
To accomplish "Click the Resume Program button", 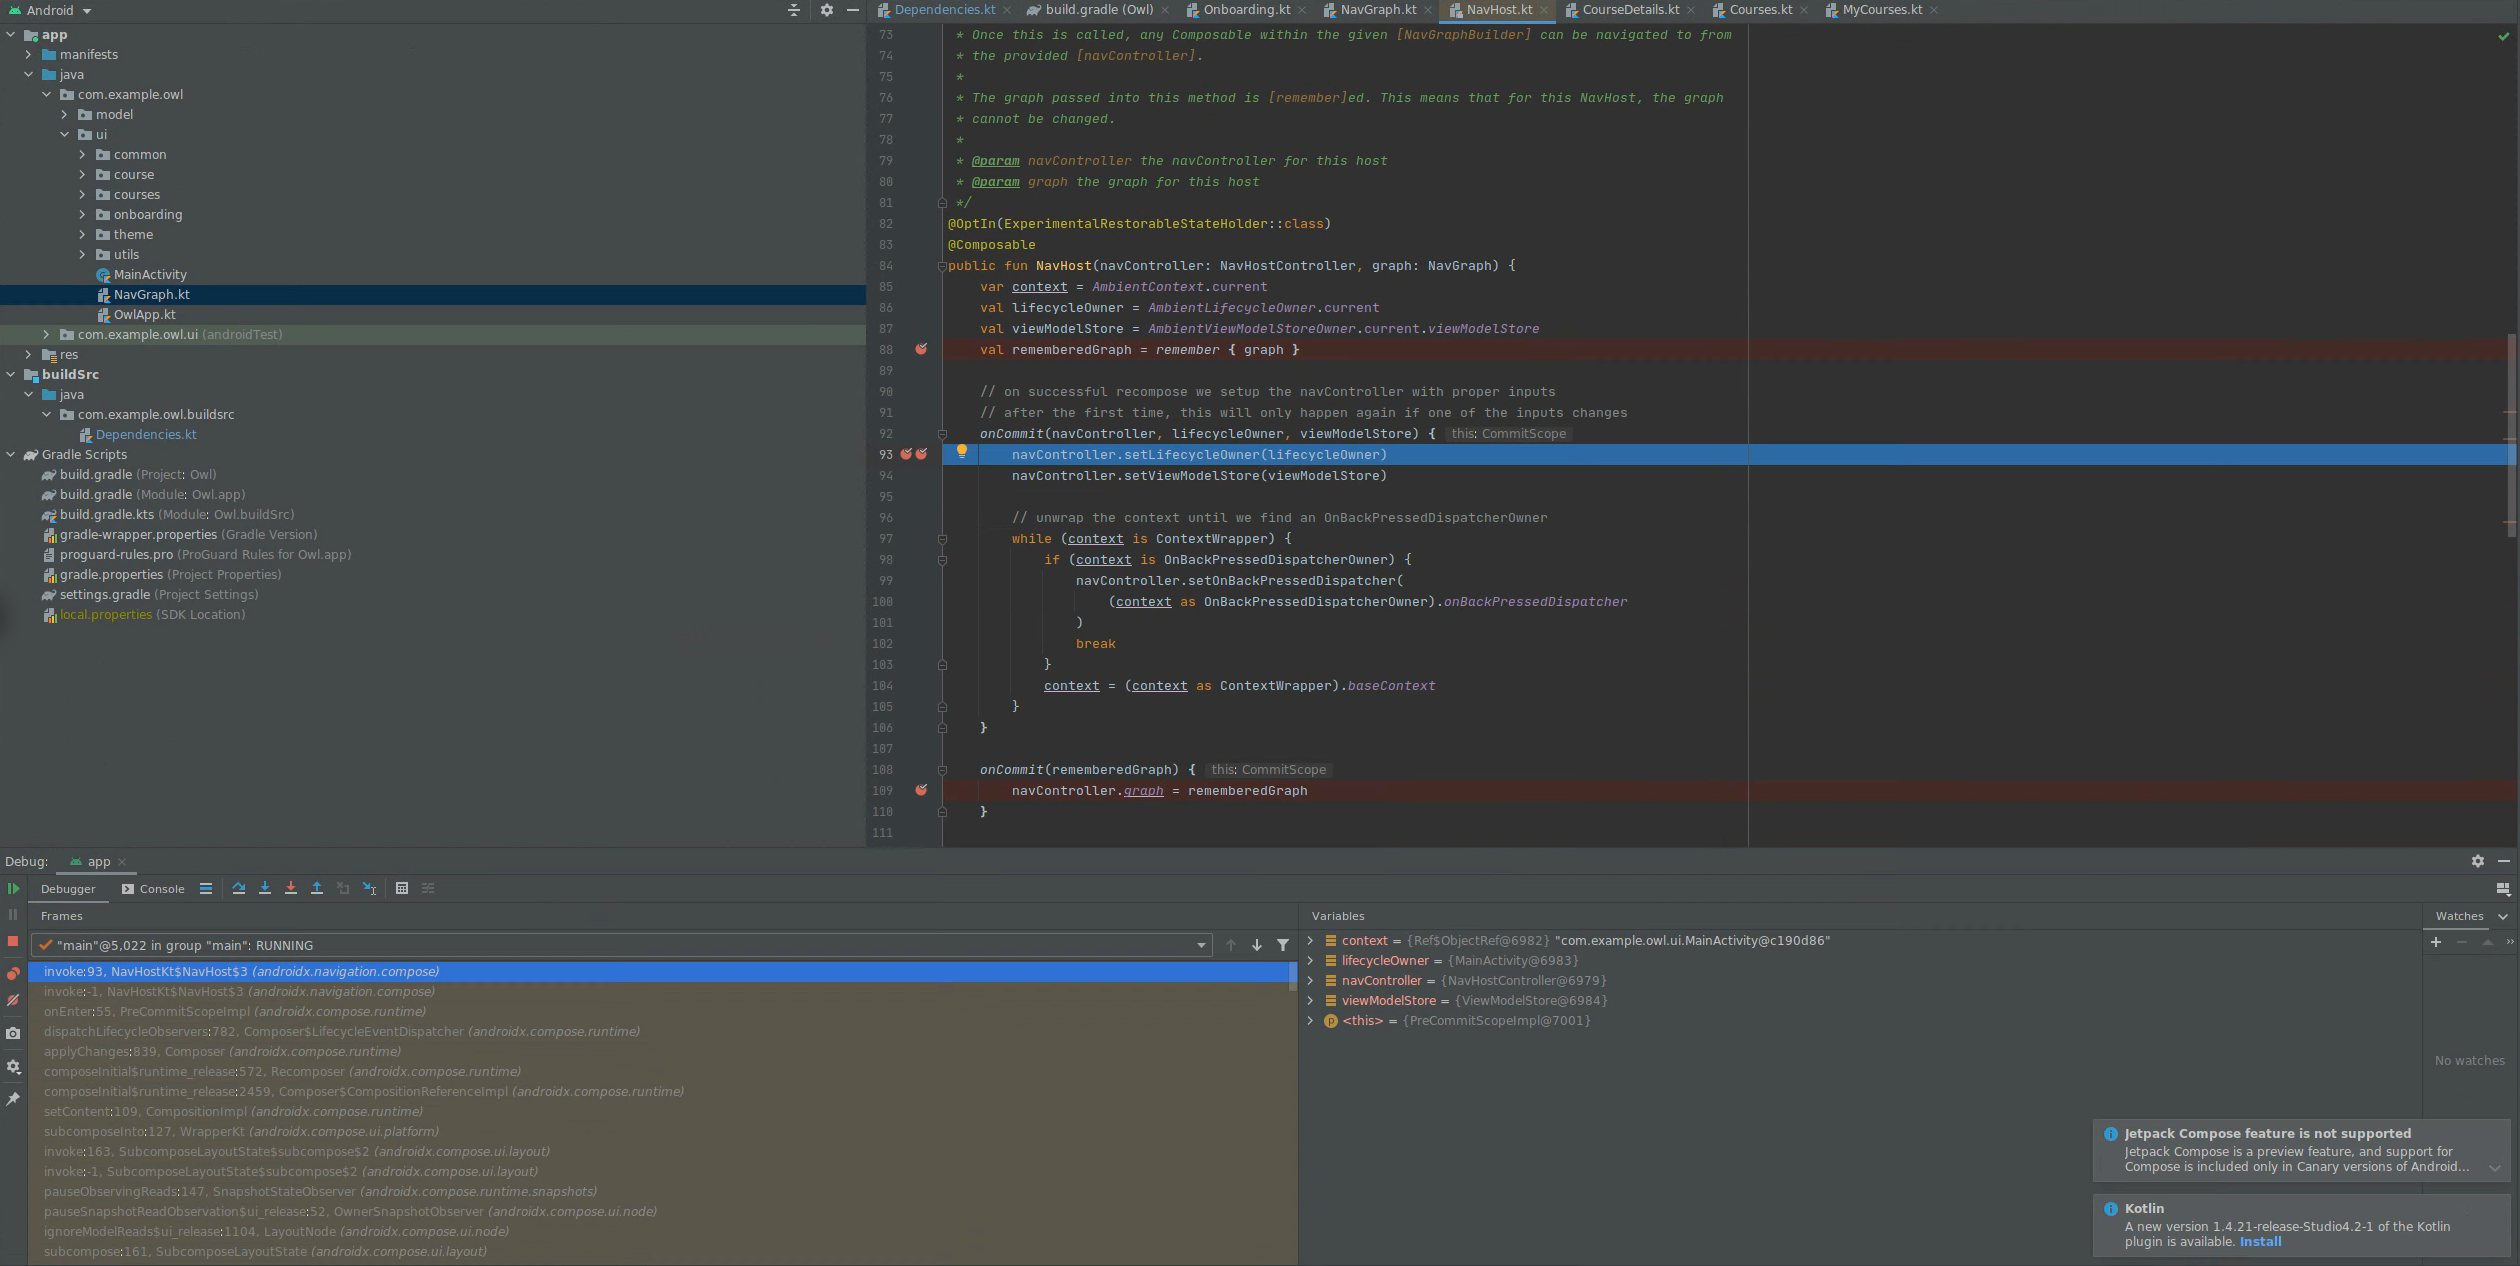I will tap(13, 888).
